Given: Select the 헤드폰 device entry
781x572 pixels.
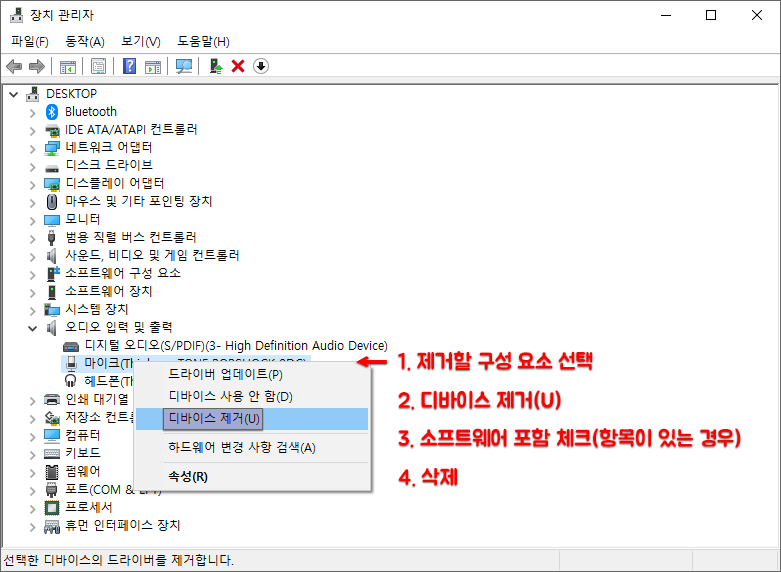Looking at the screenshot, I should coord(109,381).
